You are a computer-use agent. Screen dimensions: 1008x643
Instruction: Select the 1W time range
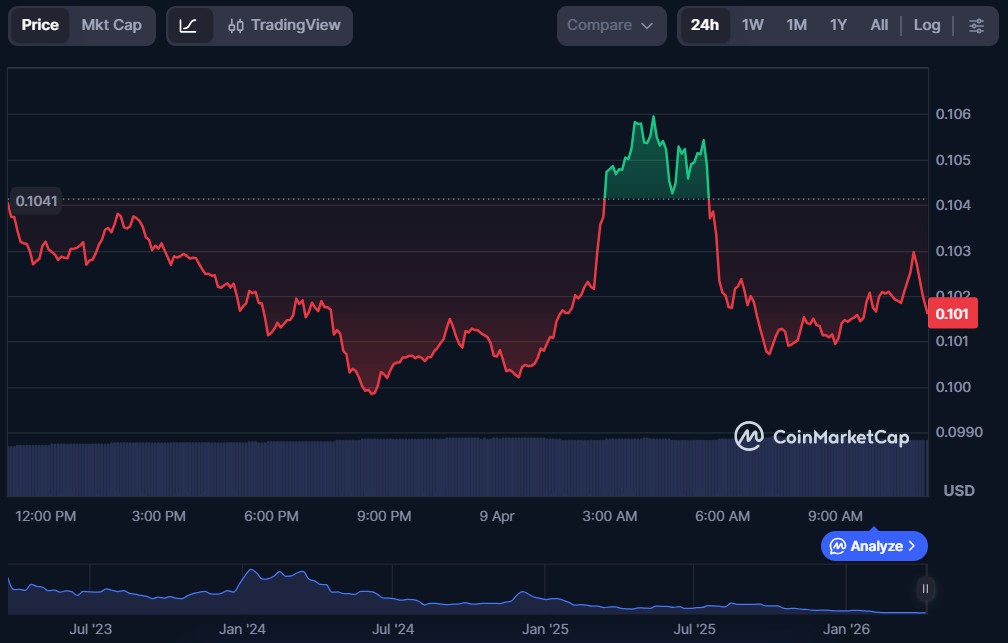(753, 25)
